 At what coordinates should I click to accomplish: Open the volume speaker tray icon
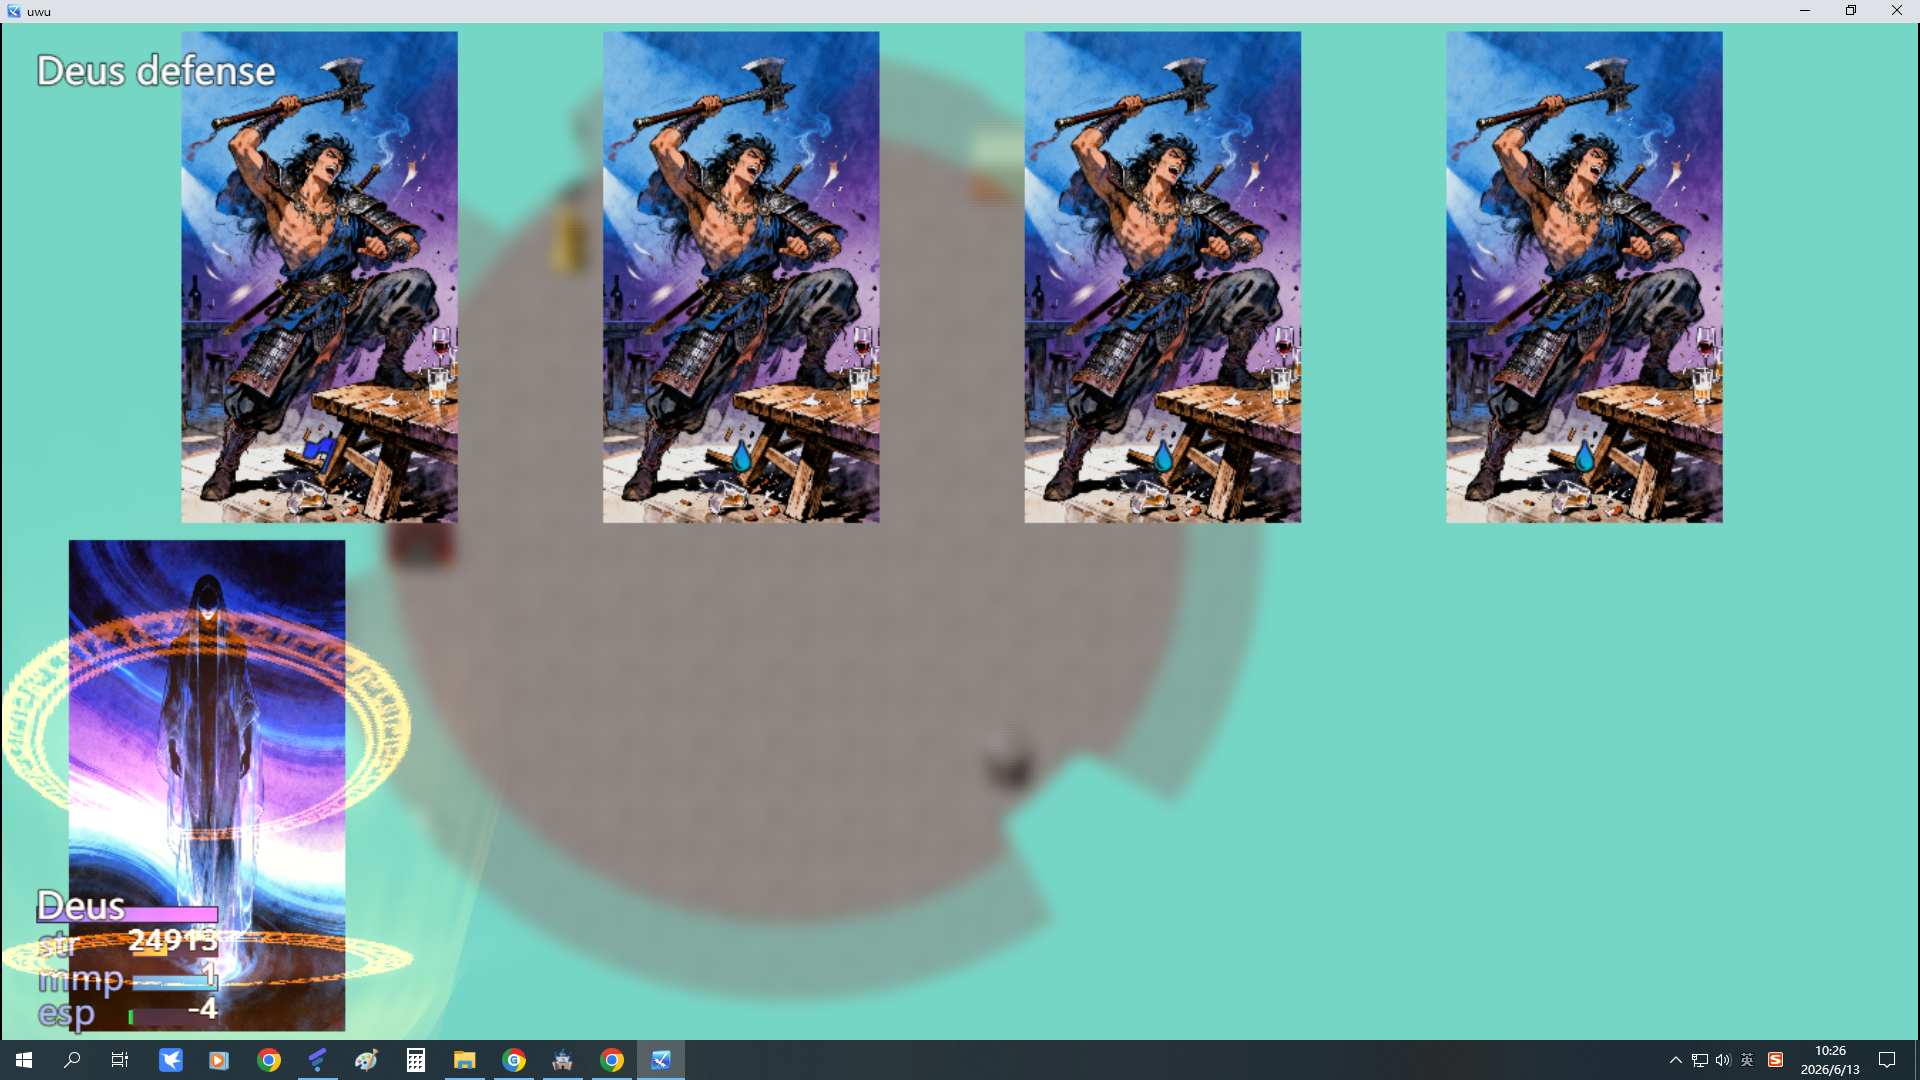tap(1723, 1060)
